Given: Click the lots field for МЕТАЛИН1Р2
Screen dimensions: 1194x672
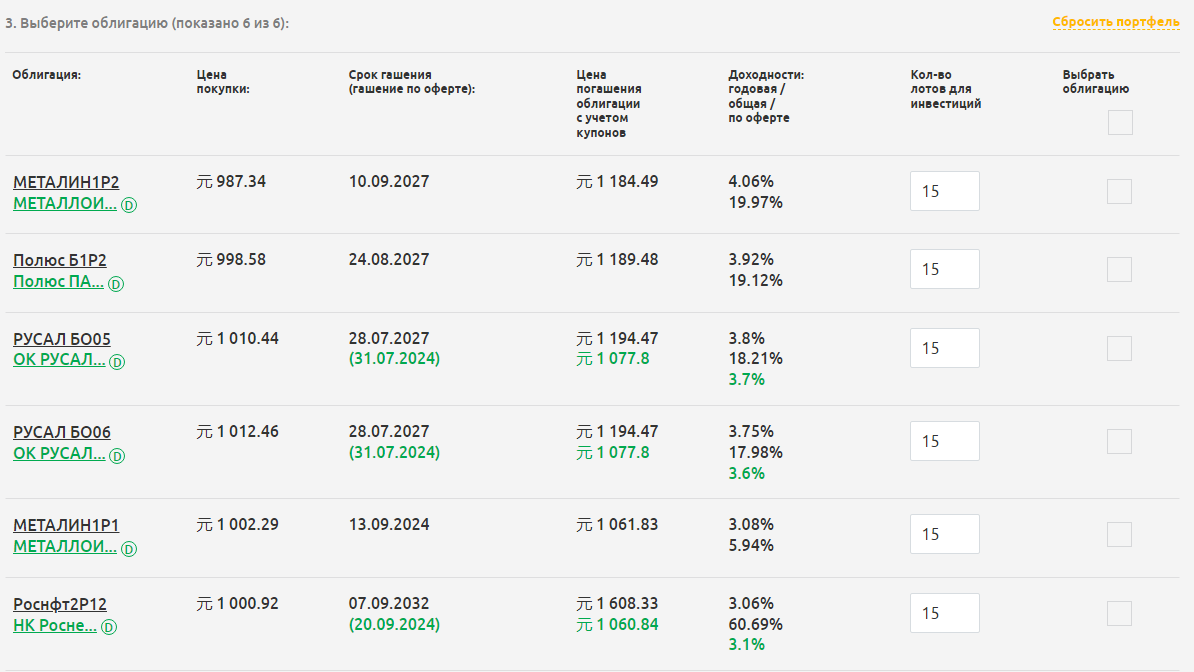Looking at the screenshot, I should click(x=945, y=191).
